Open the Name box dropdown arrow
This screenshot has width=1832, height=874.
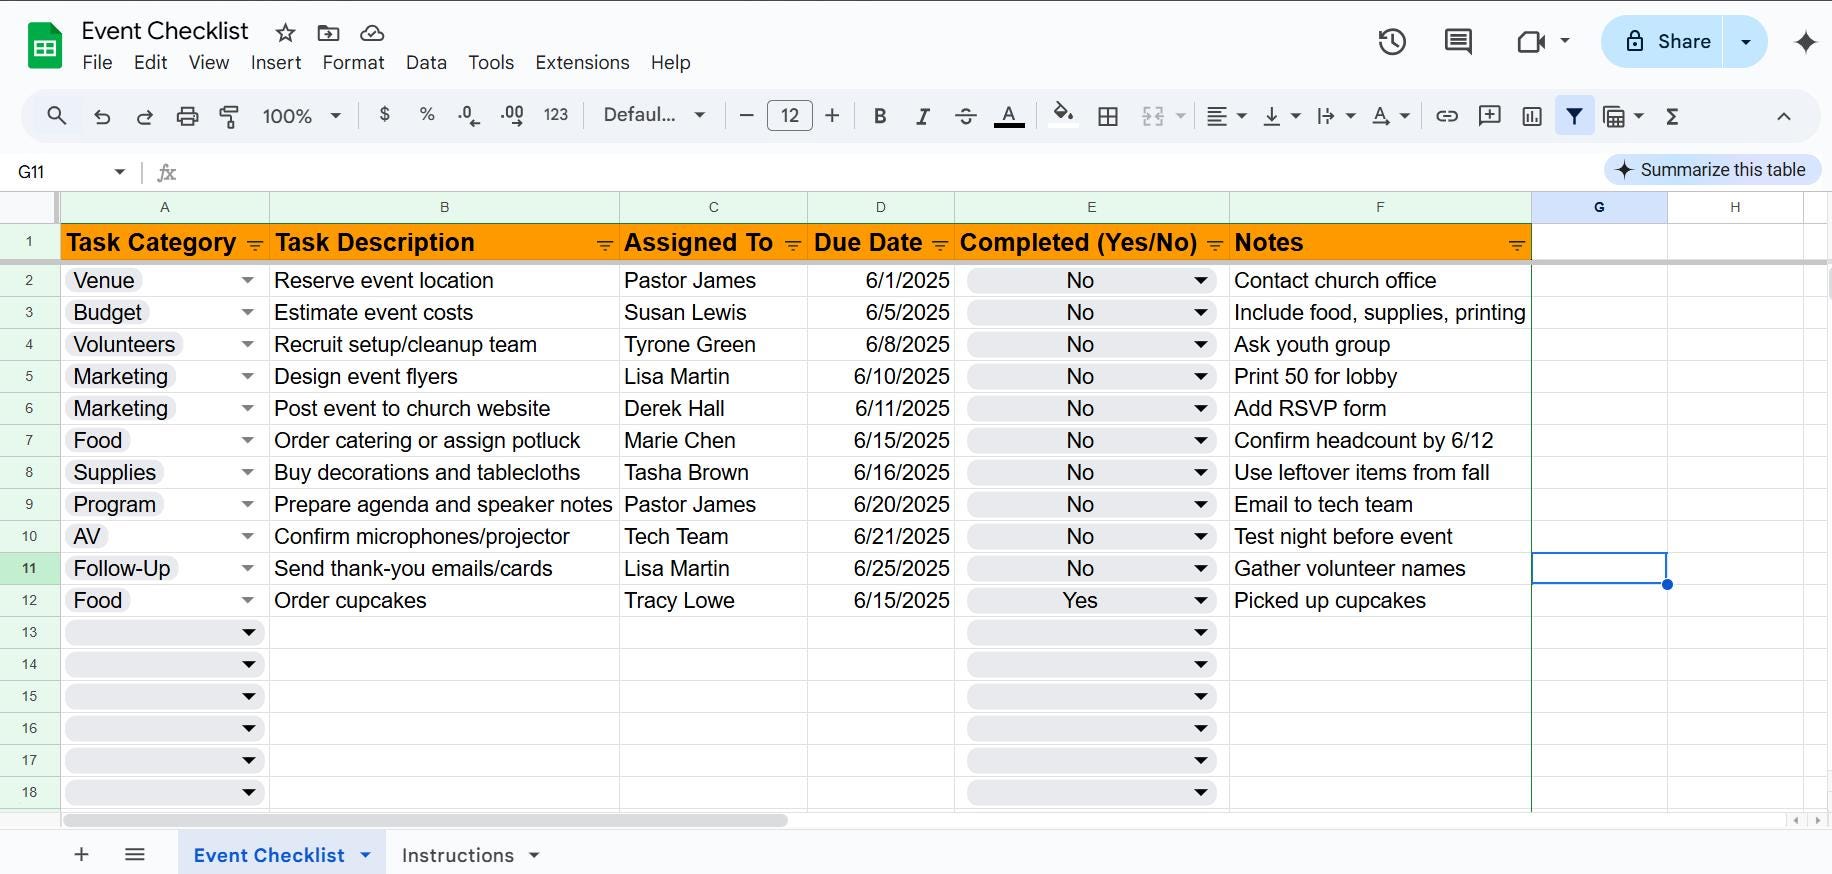pos(120,172)
